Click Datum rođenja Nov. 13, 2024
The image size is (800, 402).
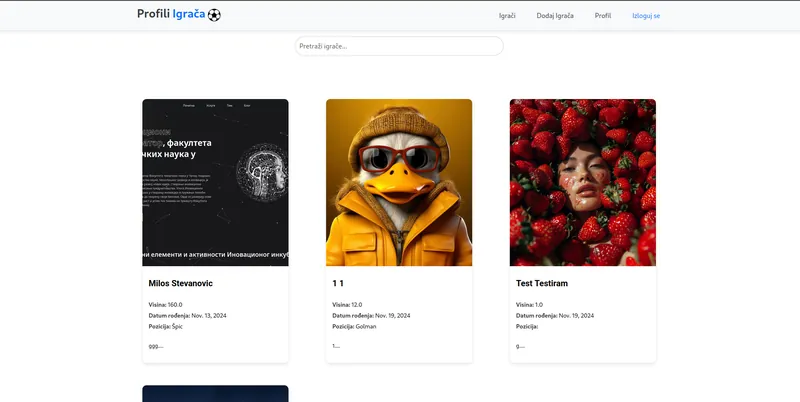point(187,315)
